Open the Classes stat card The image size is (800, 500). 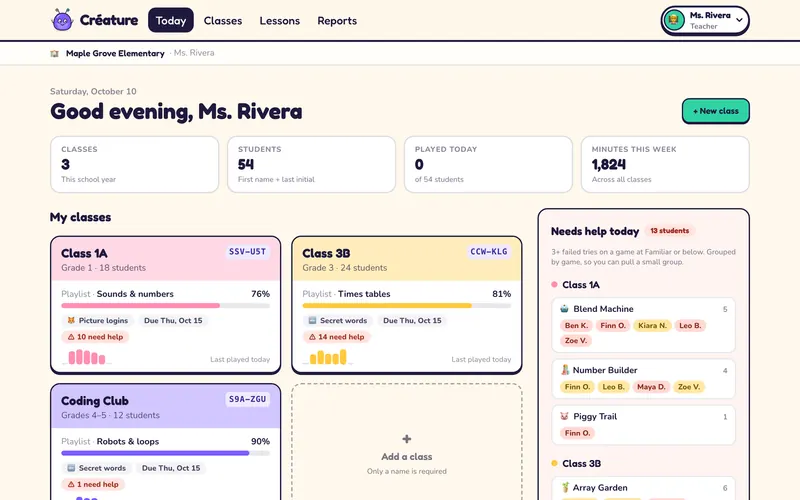pyautogui.click(x=135, y=164)
